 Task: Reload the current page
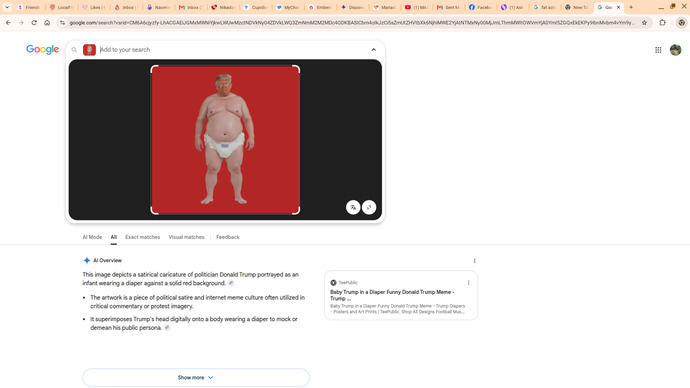(34, 22)
